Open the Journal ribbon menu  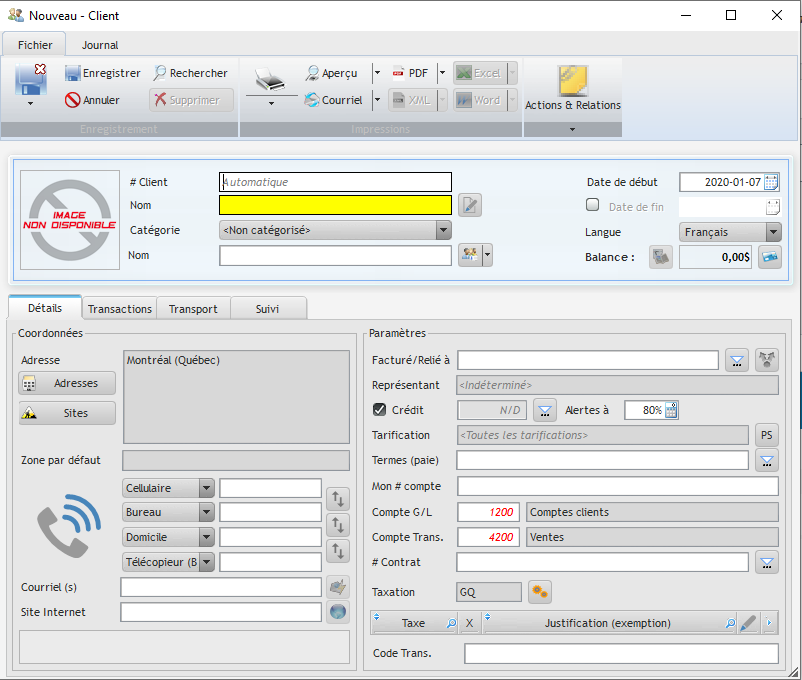tap(99, 45)
